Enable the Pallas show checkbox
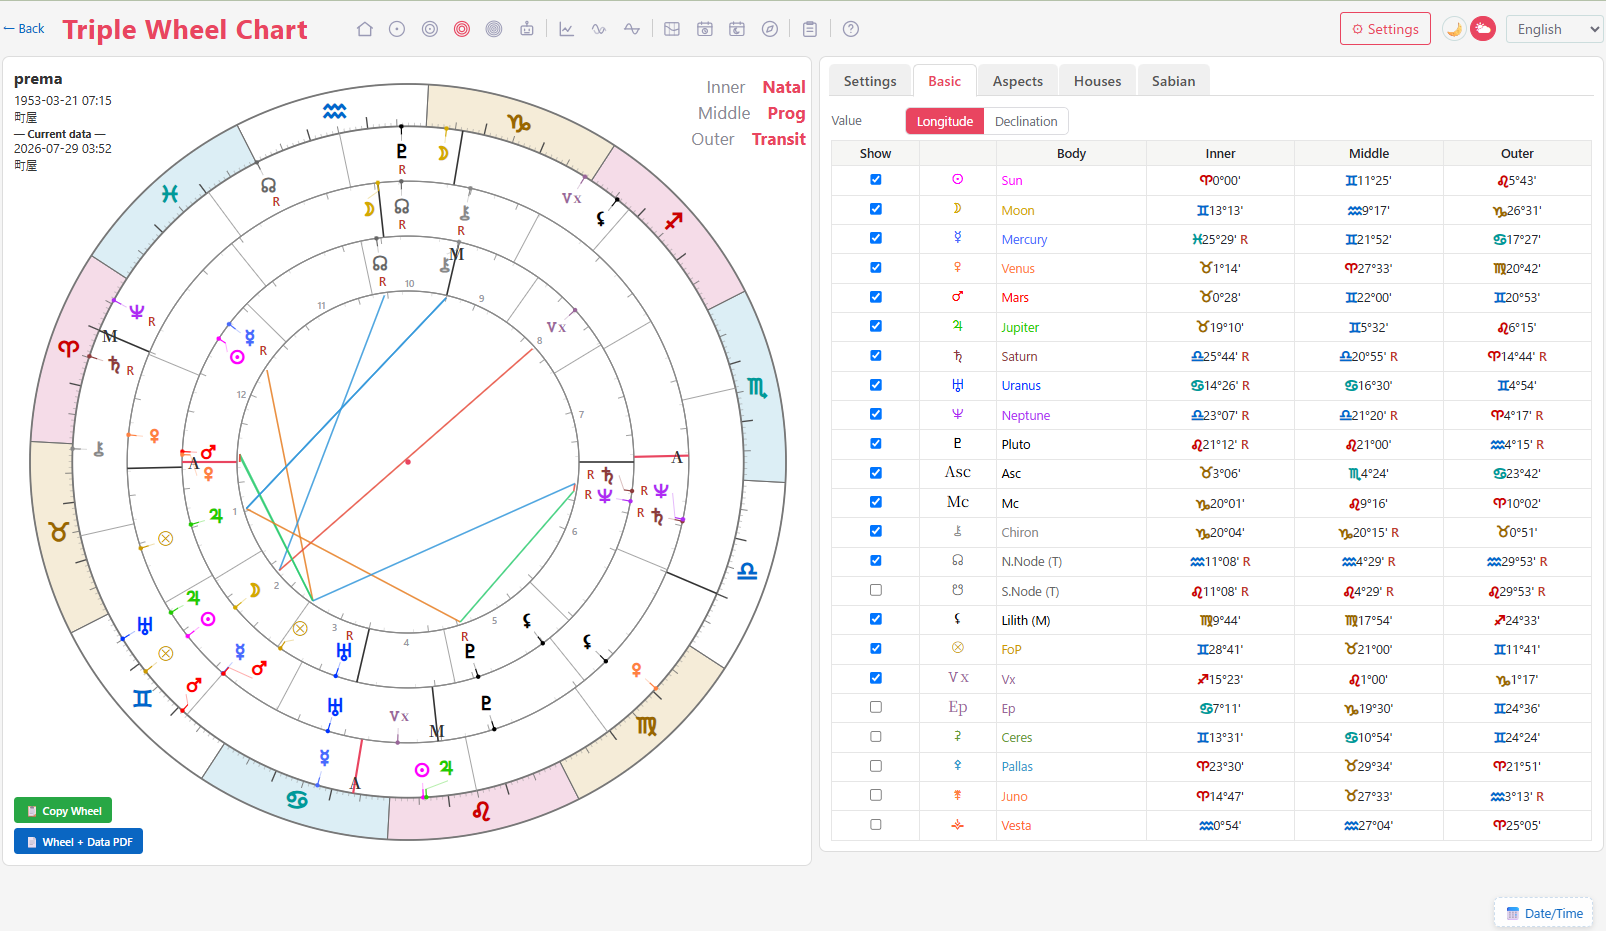Image resolution: width=1606 pixels, height=931 pixels. pyautogui.click(x=875, y=766)
